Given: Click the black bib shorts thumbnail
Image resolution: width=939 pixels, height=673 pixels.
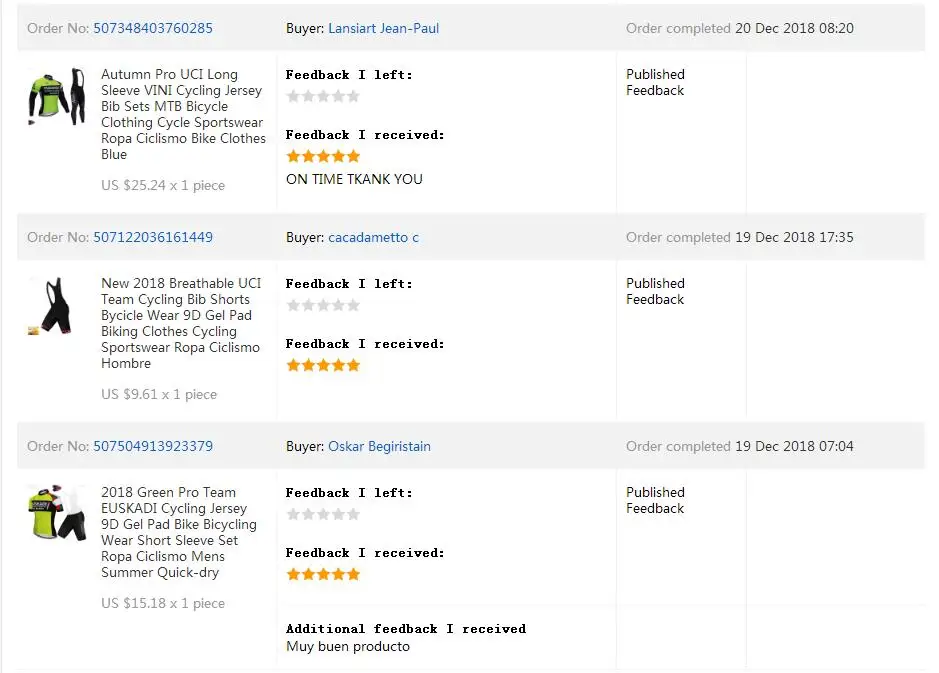Looking at the screenshot, I should point(54,305).
